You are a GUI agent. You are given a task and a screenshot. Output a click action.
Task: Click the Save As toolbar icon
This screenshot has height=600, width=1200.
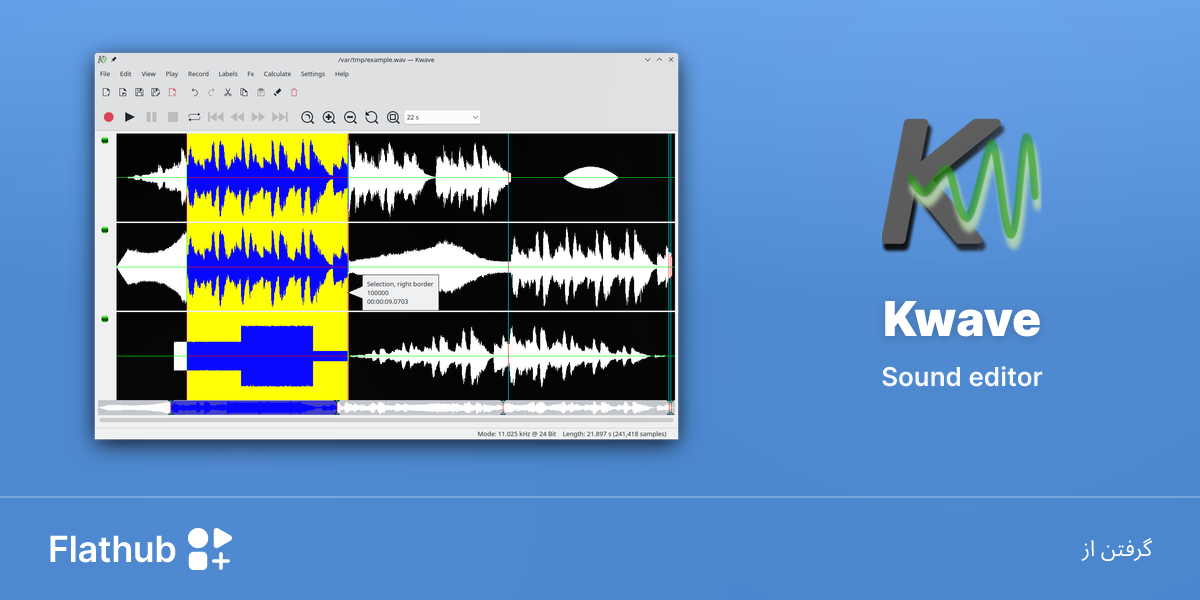pos(155,93)
